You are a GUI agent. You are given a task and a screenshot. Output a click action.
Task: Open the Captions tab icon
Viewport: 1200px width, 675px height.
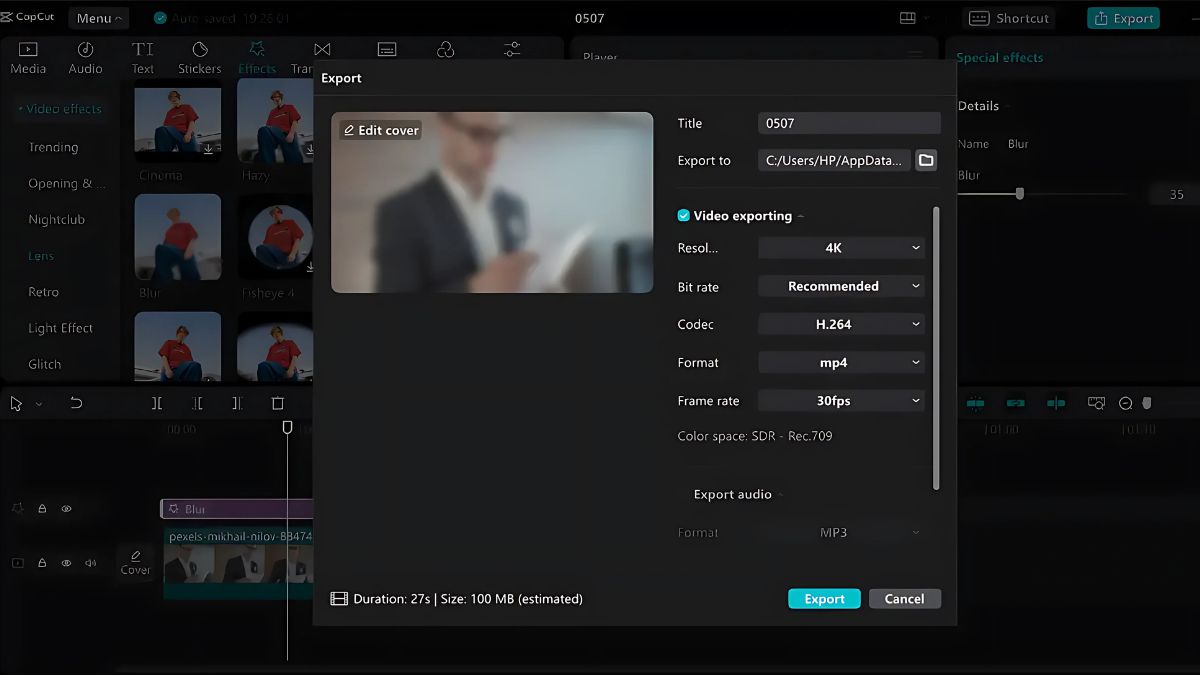387,50
